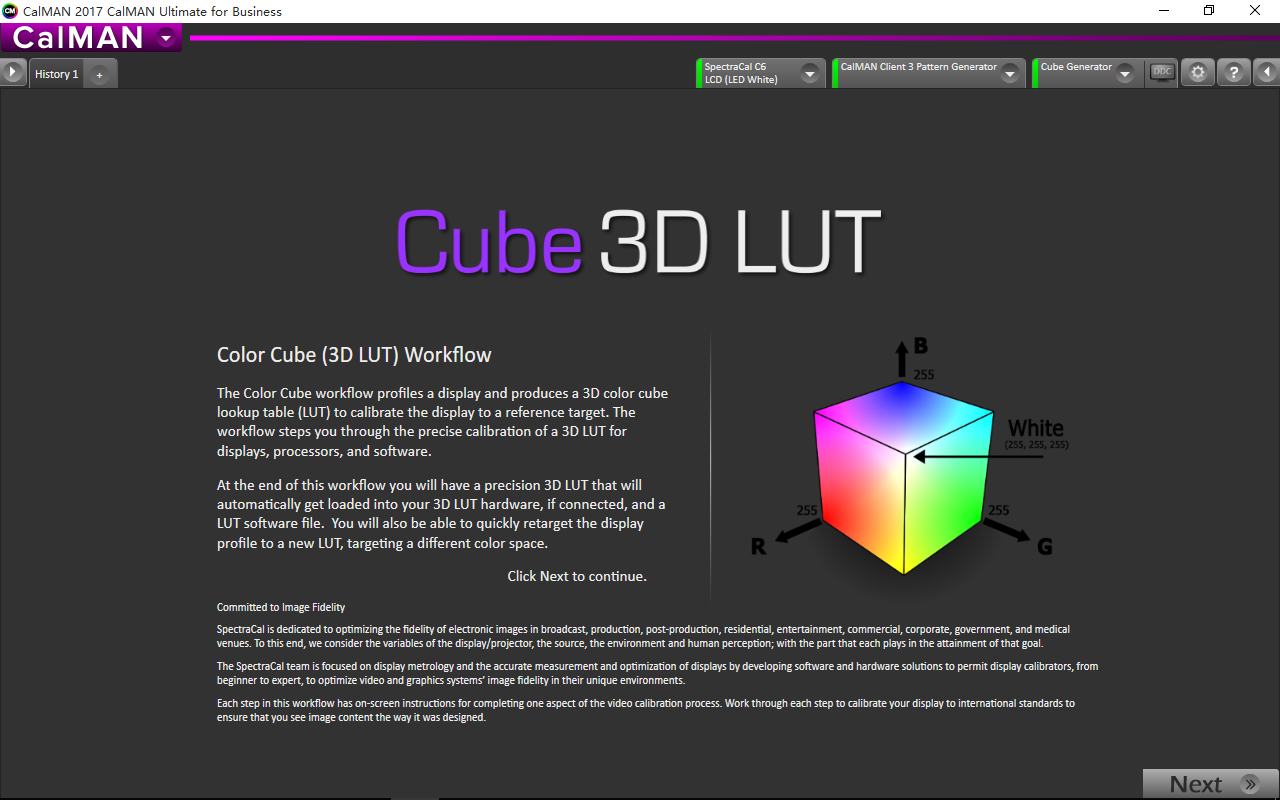Click the Cube 3D LUT title
Image resolution: width=1280 pixels, height=800 pixels.
pos(638,242)
